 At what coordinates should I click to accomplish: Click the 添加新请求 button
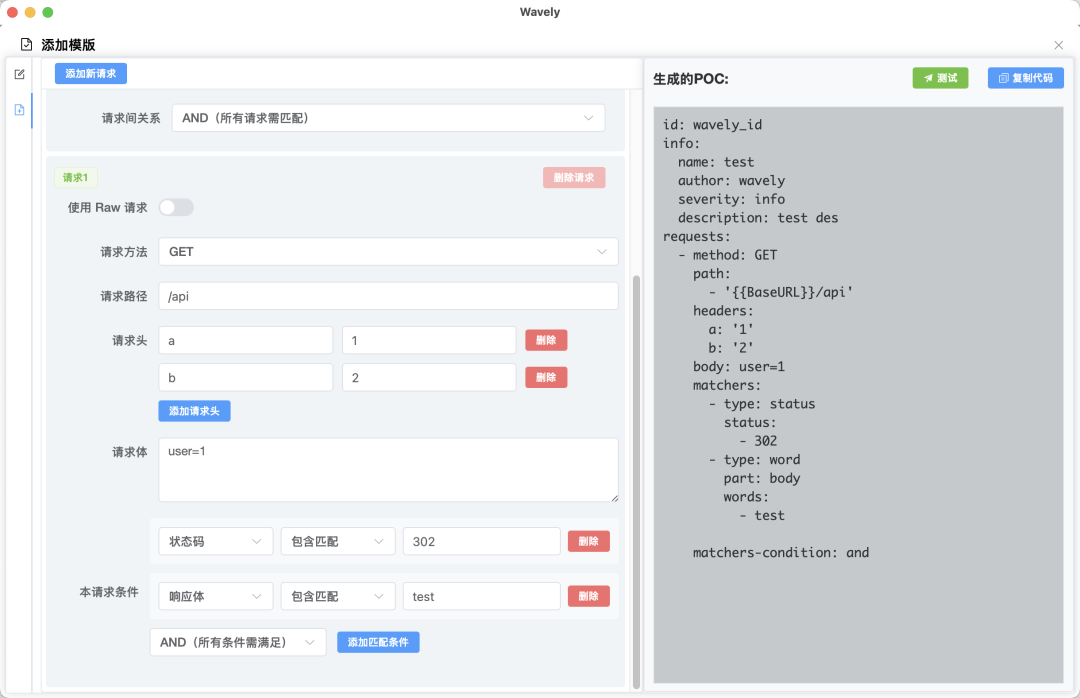pos(91,74)
